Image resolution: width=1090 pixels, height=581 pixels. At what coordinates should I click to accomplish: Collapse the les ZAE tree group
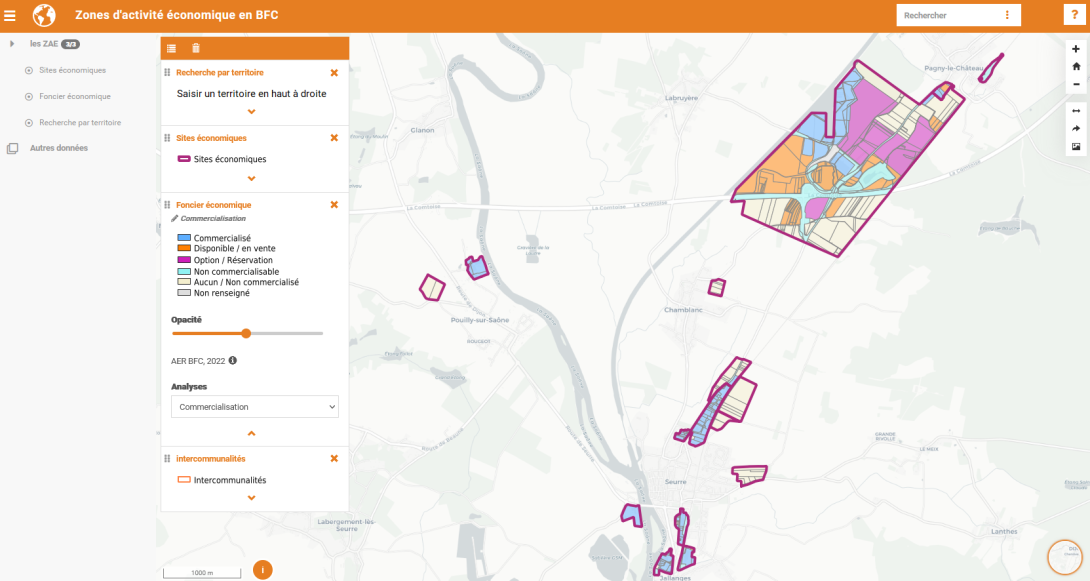pyautogui.click(x=12, y=44)
